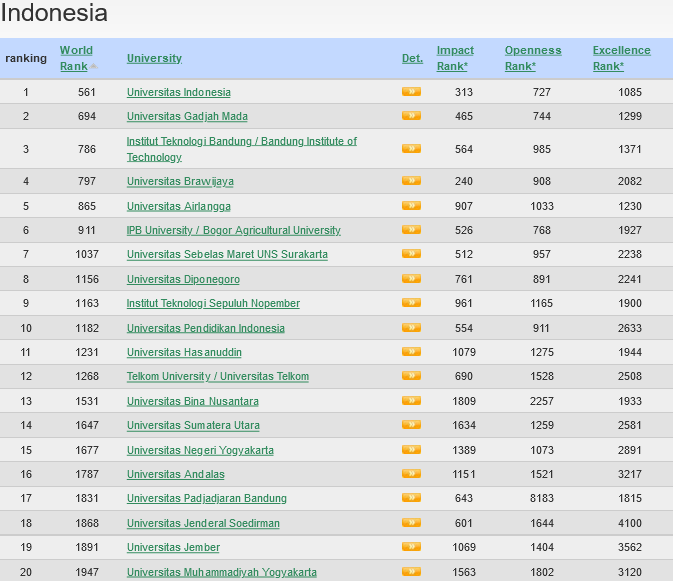Open Universitas Jember link

point(173,547)
